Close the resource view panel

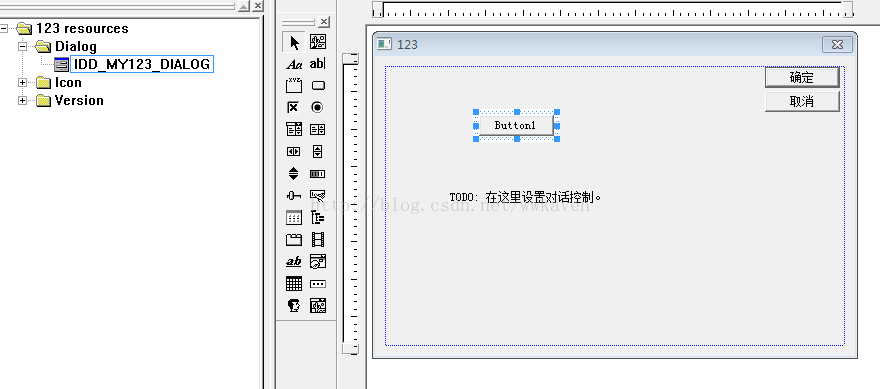(257, 6)
